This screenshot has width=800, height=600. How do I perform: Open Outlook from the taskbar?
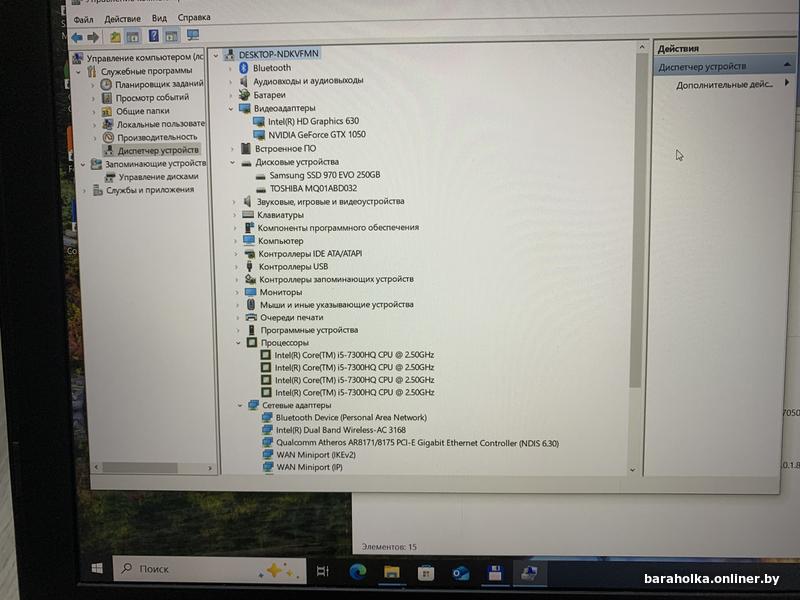point(461,574)
